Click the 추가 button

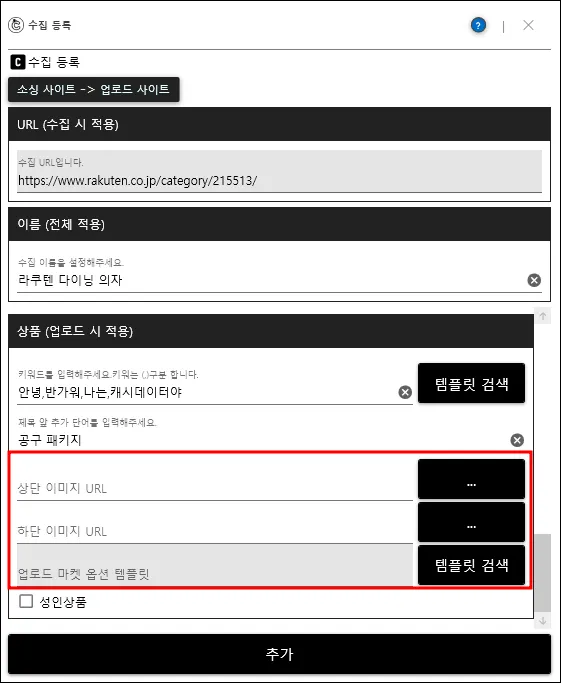pos(280,654)
